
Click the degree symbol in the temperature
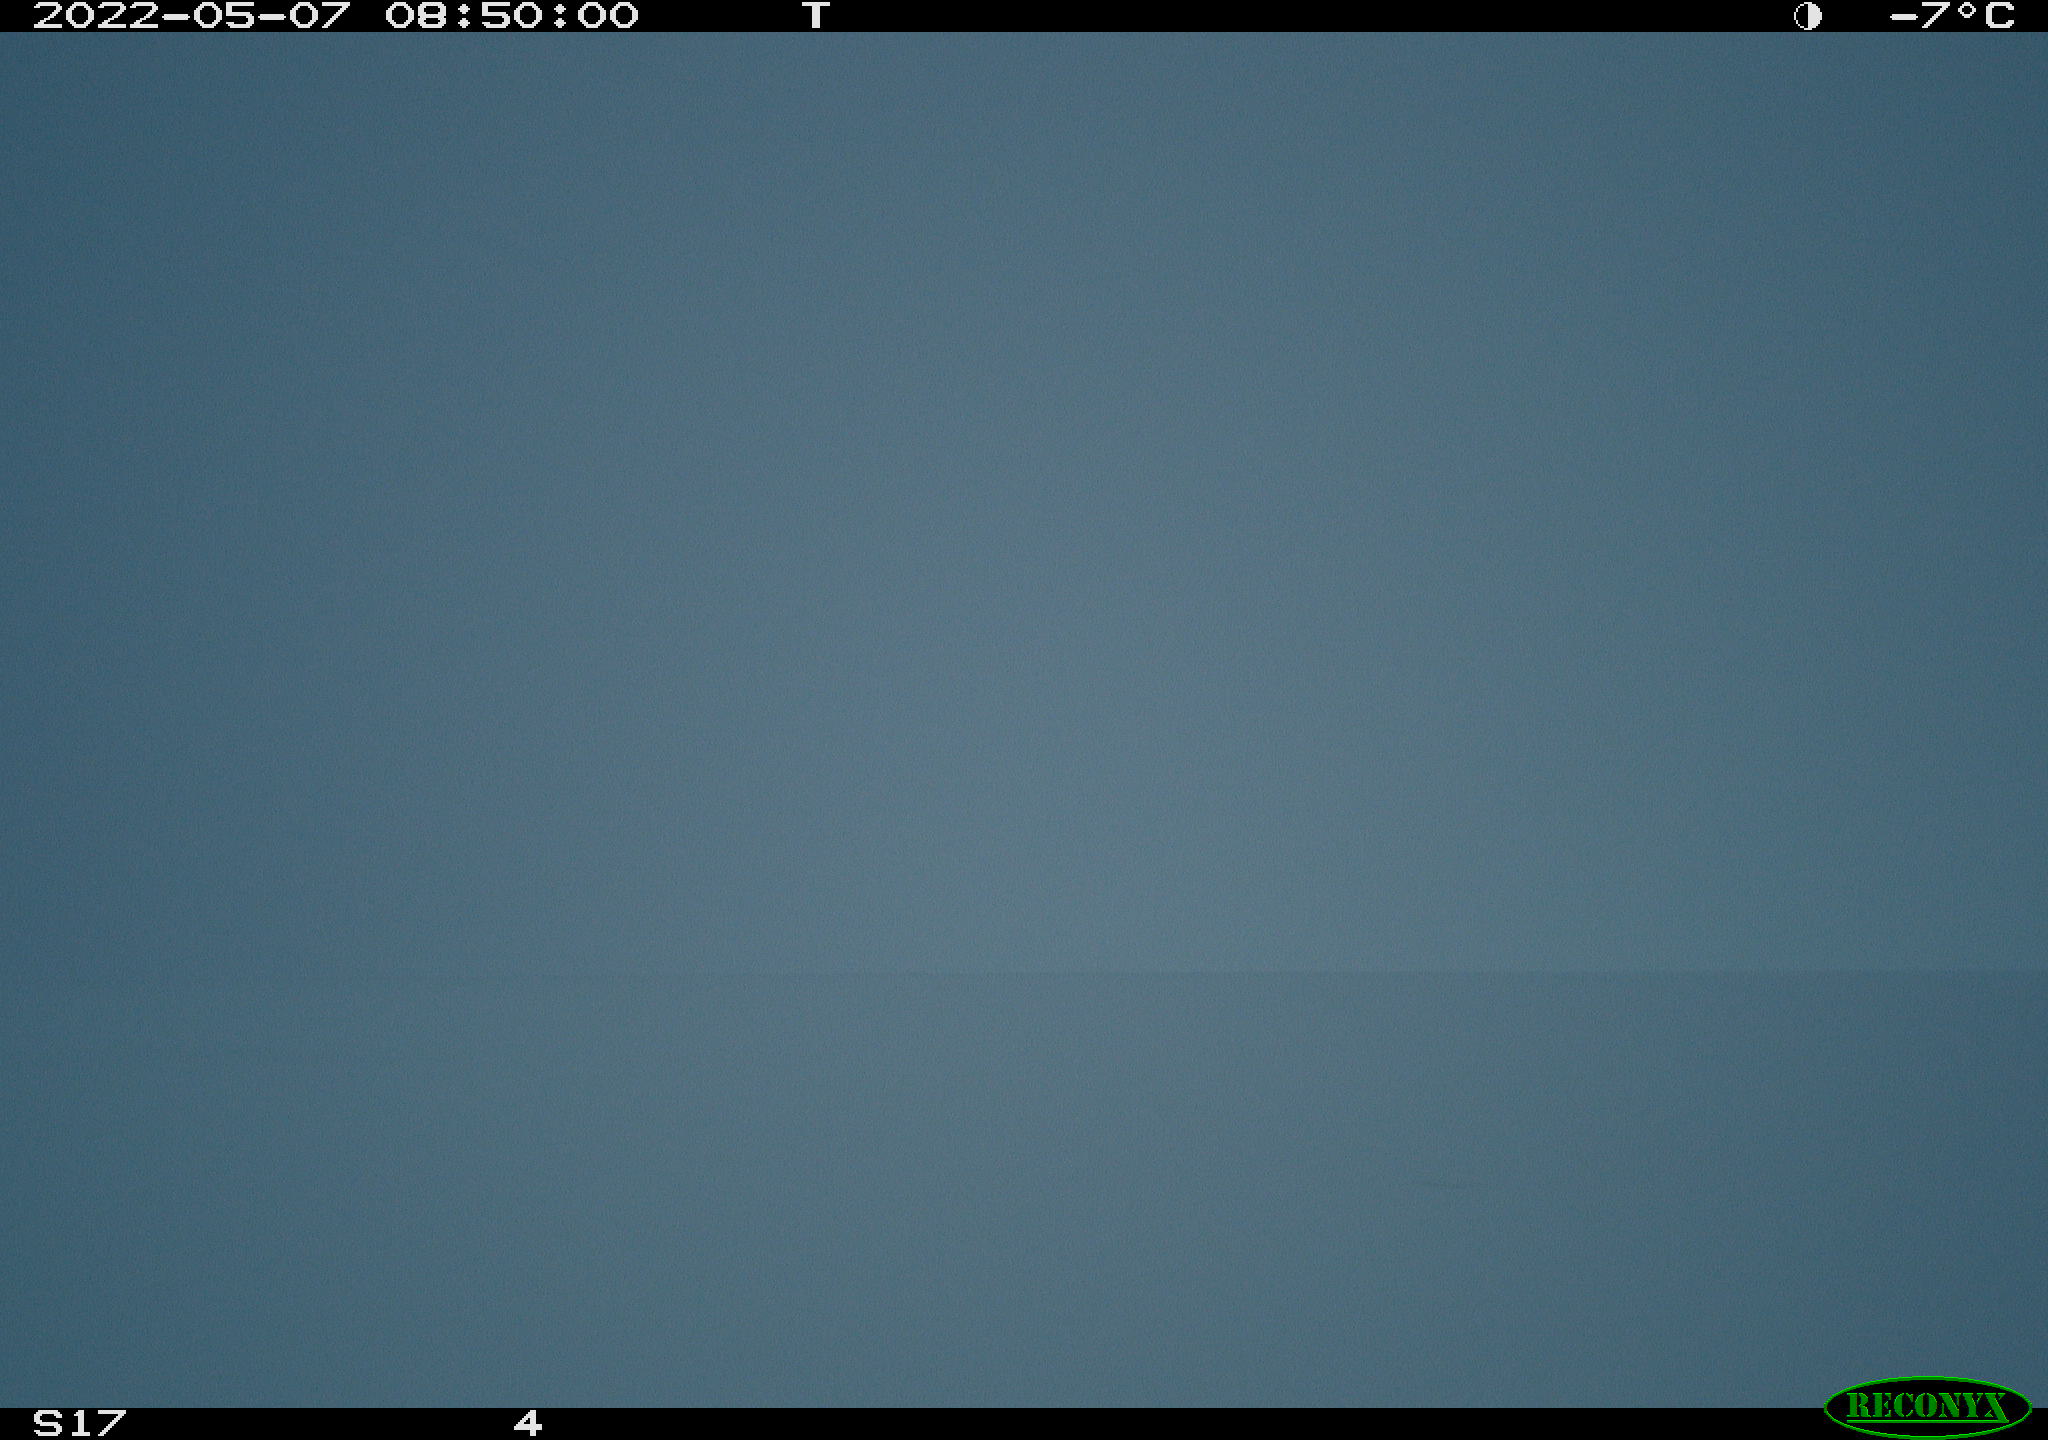[x=1967, y=10]
